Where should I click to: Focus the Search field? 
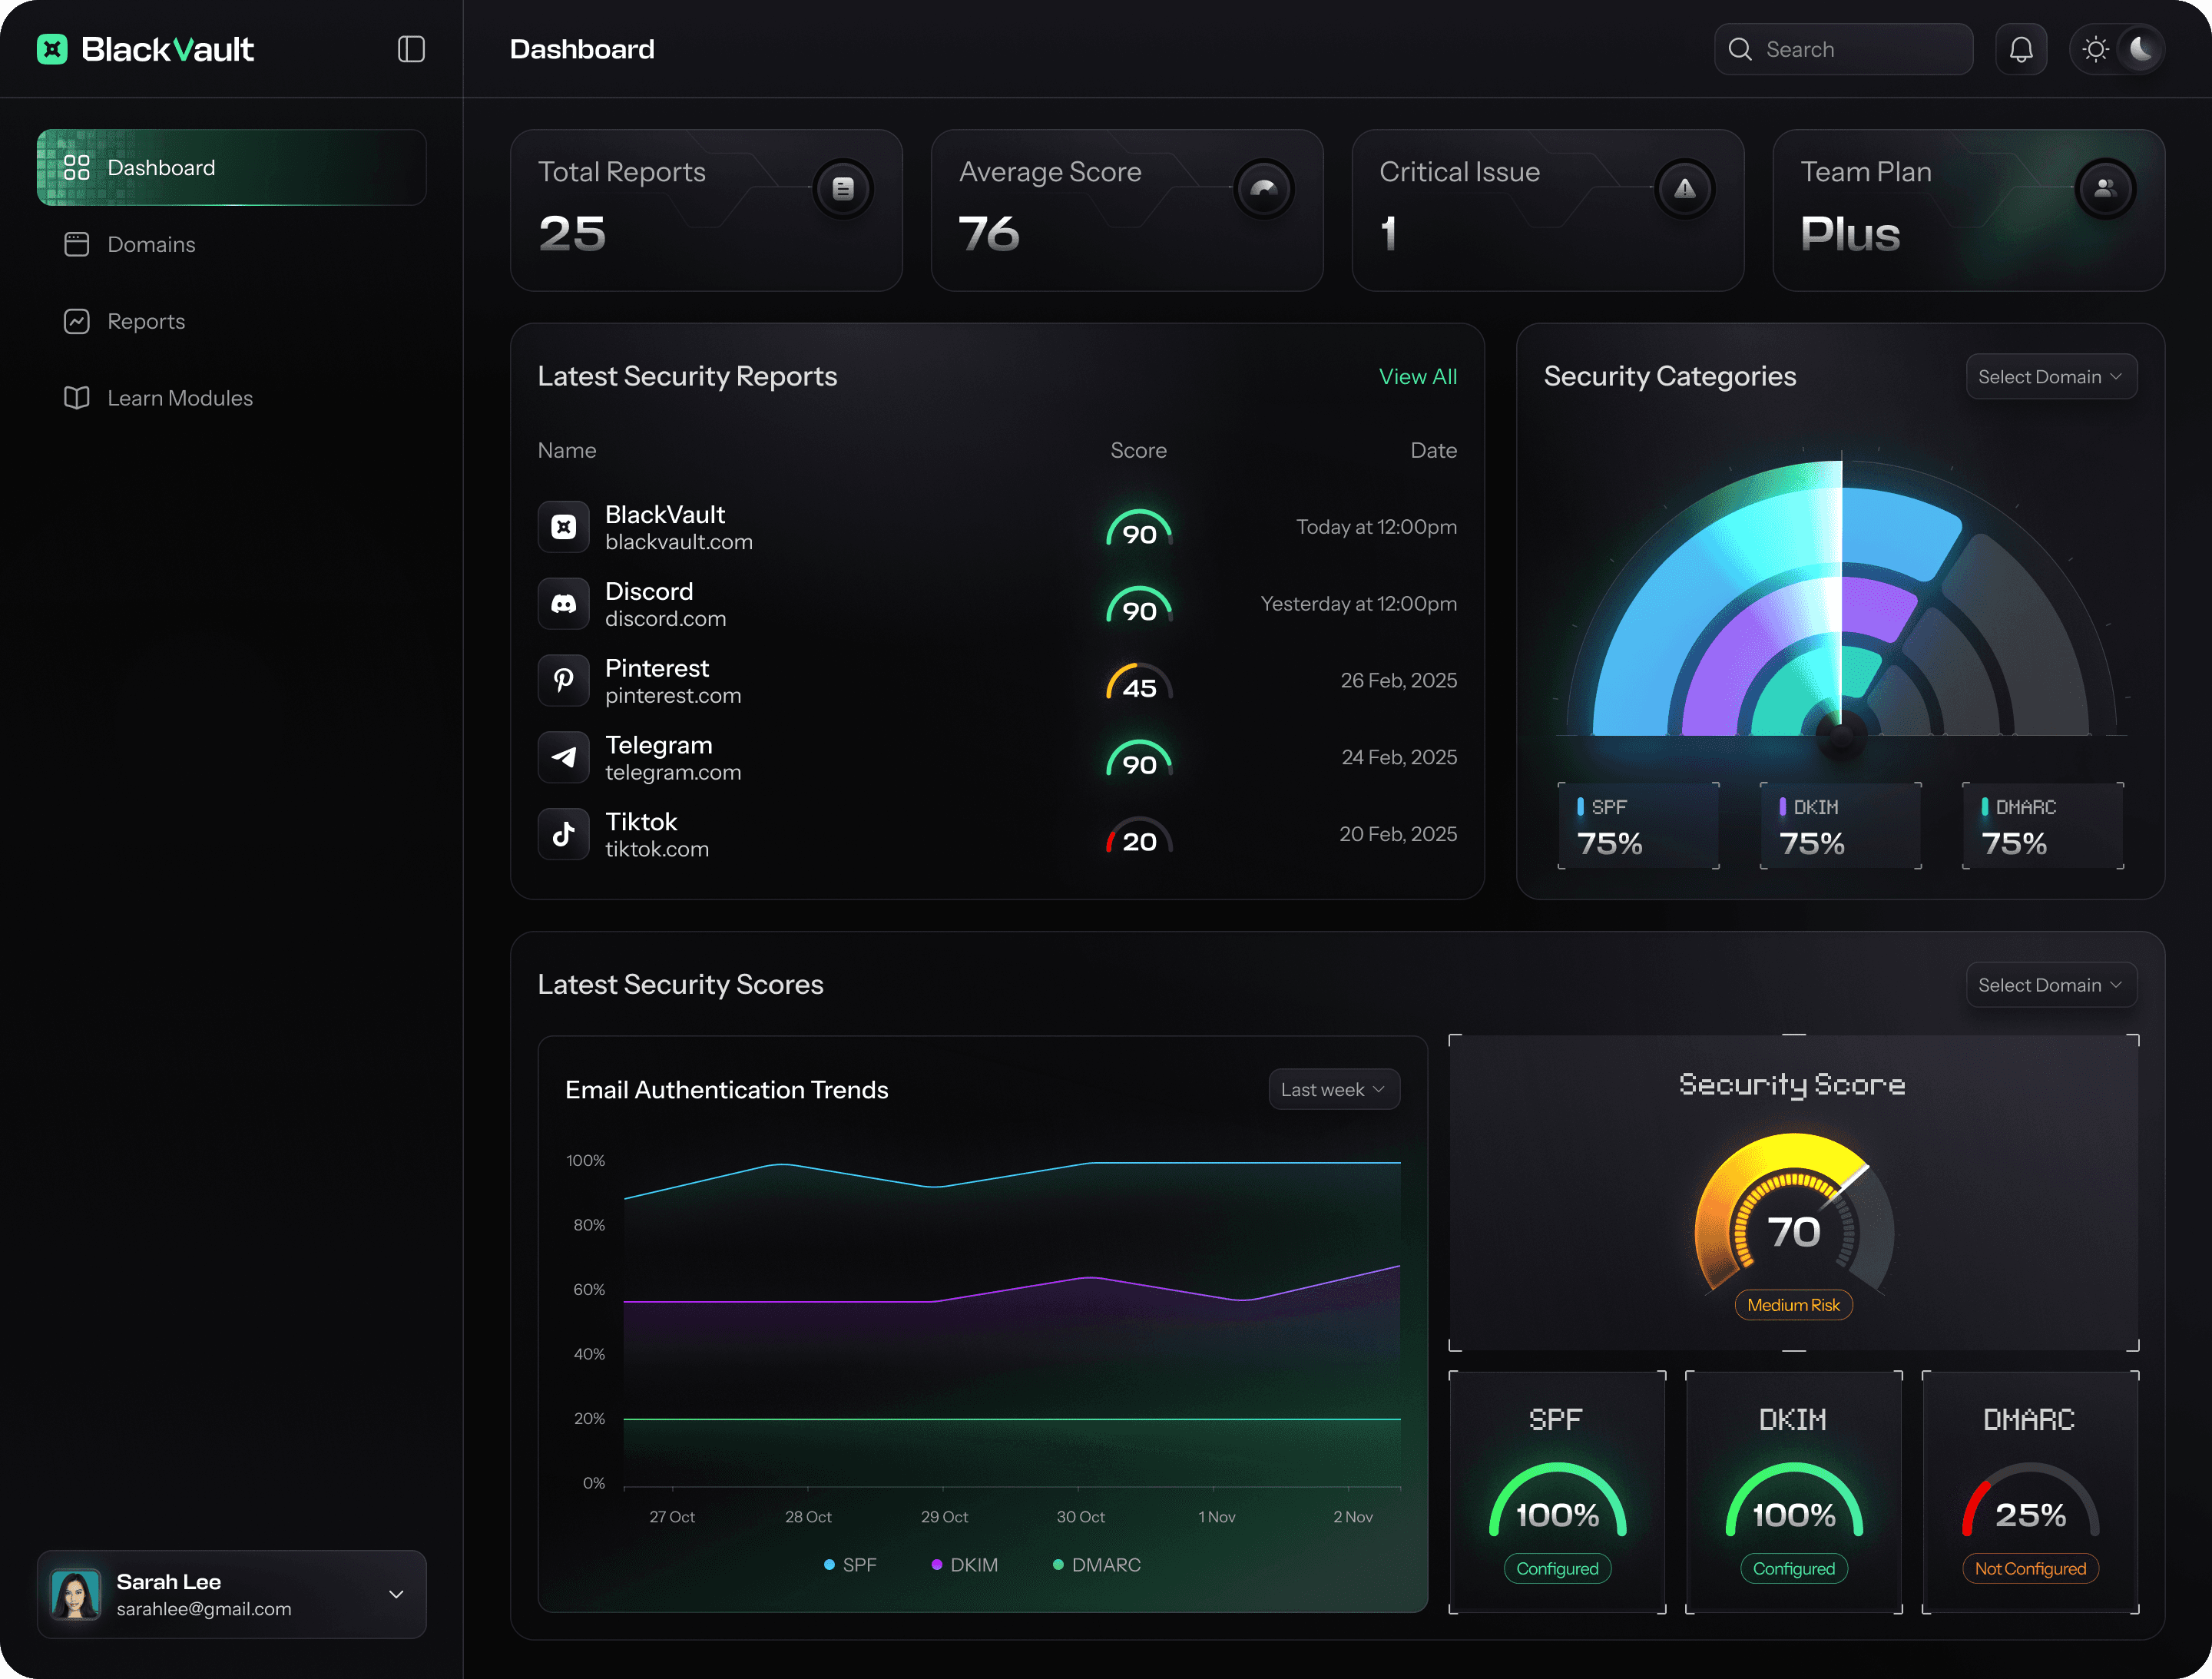[x=1843, y=49]
